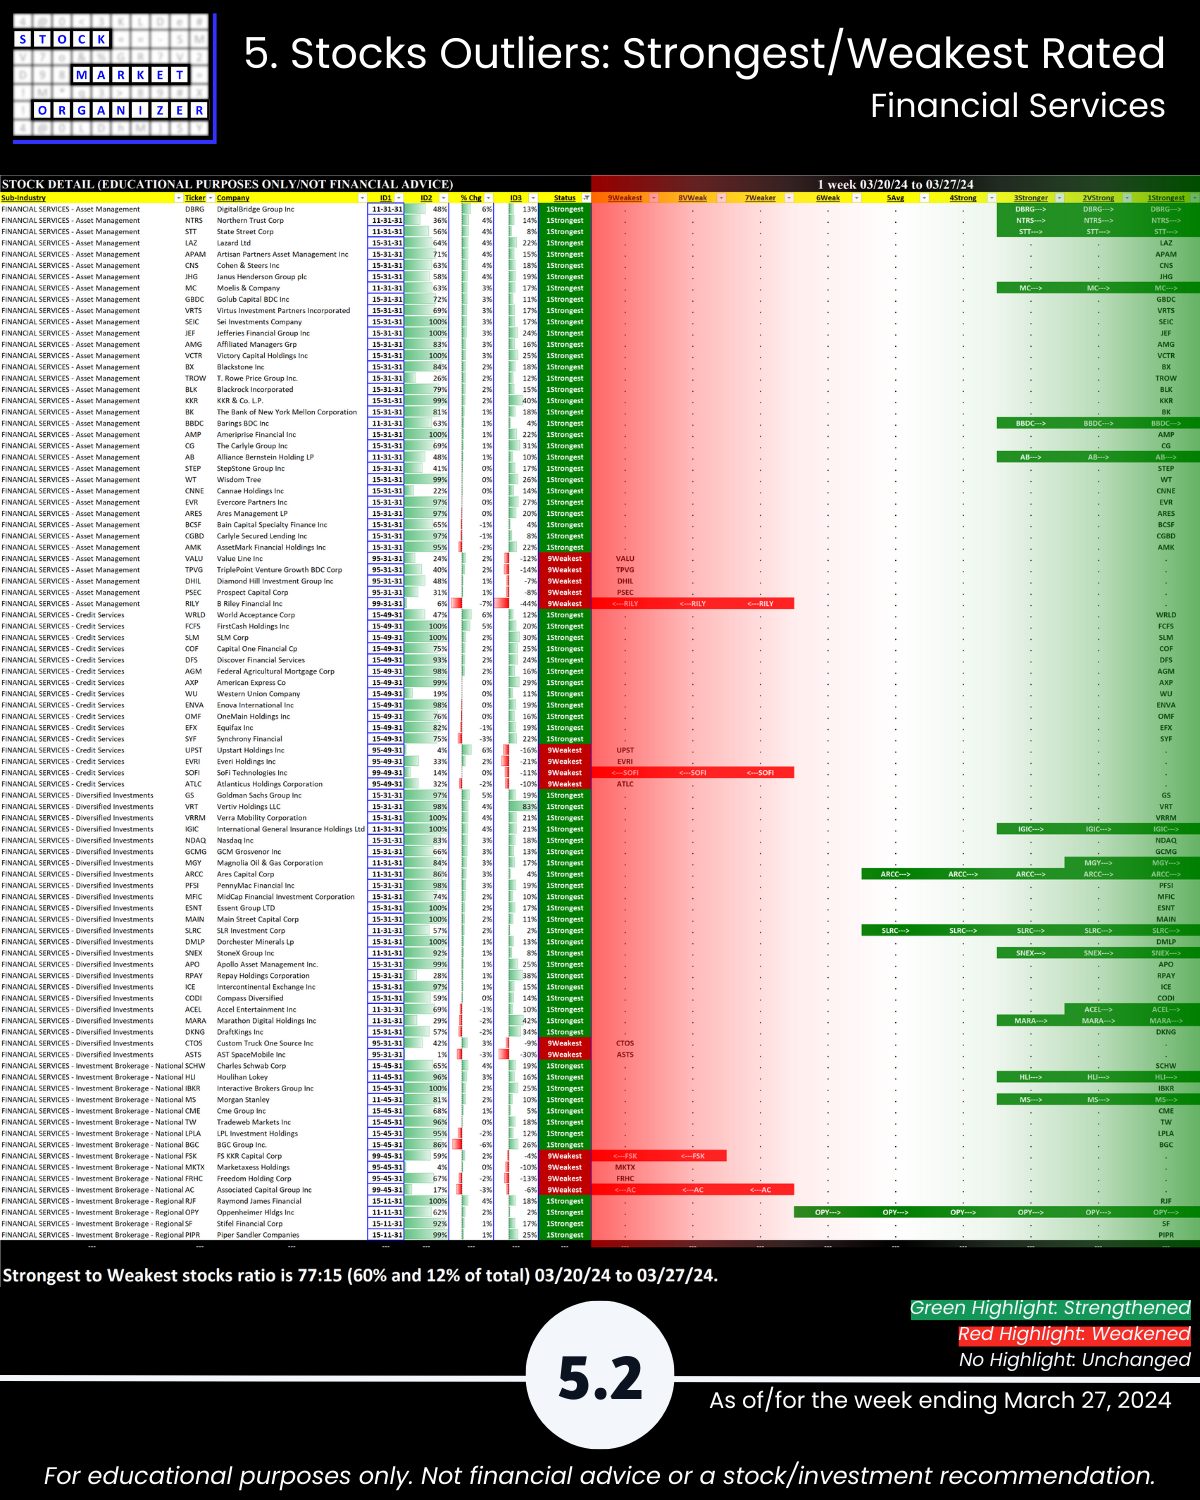Click the Lazard Ltd company cell
Image resolution: width=1200 pixels, height=1500 pixels.
point(291,243)
